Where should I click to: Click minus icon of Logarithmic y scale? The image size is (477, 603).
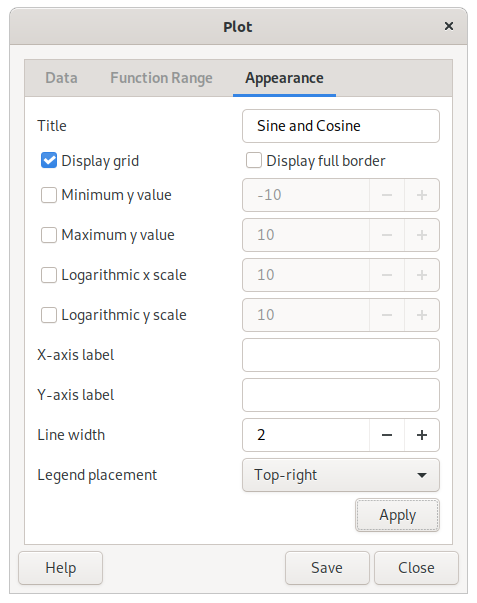tap(387, 315)
